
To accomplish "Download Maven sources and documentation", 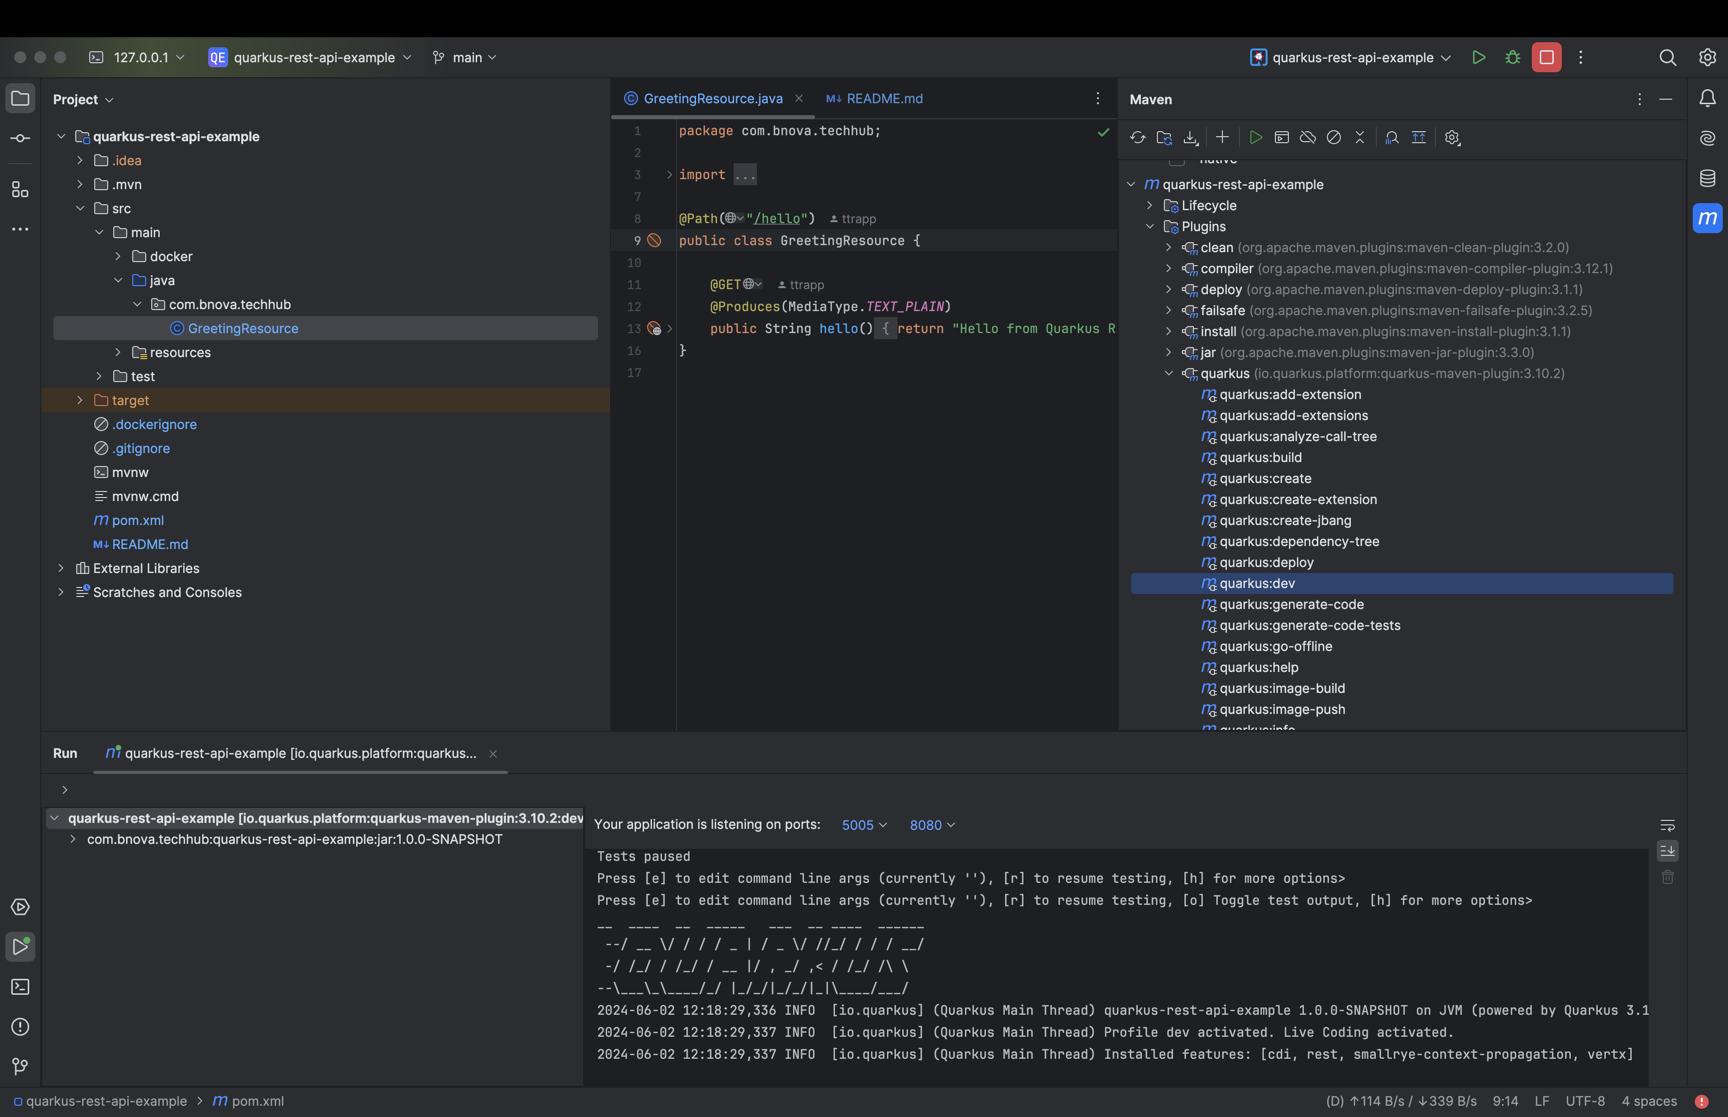I will coord(1190,138).
